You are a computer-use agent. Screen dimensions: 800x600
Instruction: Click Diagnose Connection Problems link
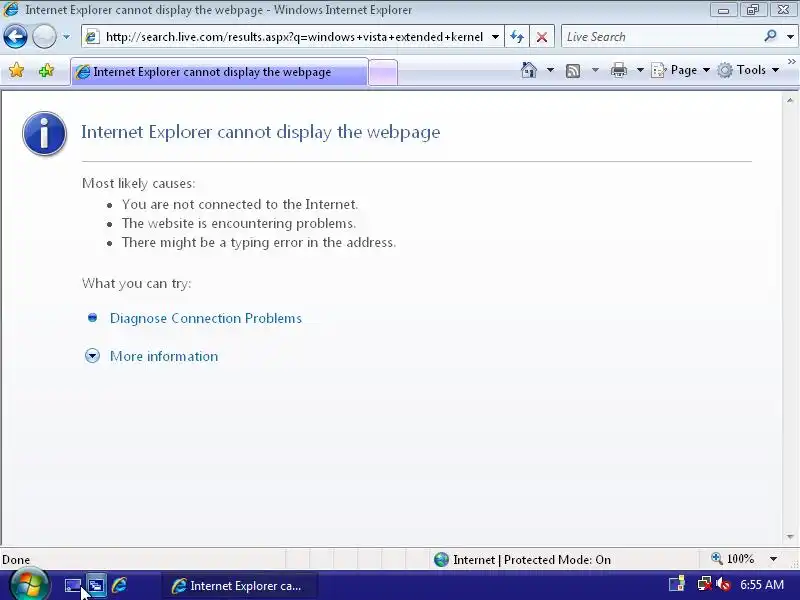click(206, 318)
